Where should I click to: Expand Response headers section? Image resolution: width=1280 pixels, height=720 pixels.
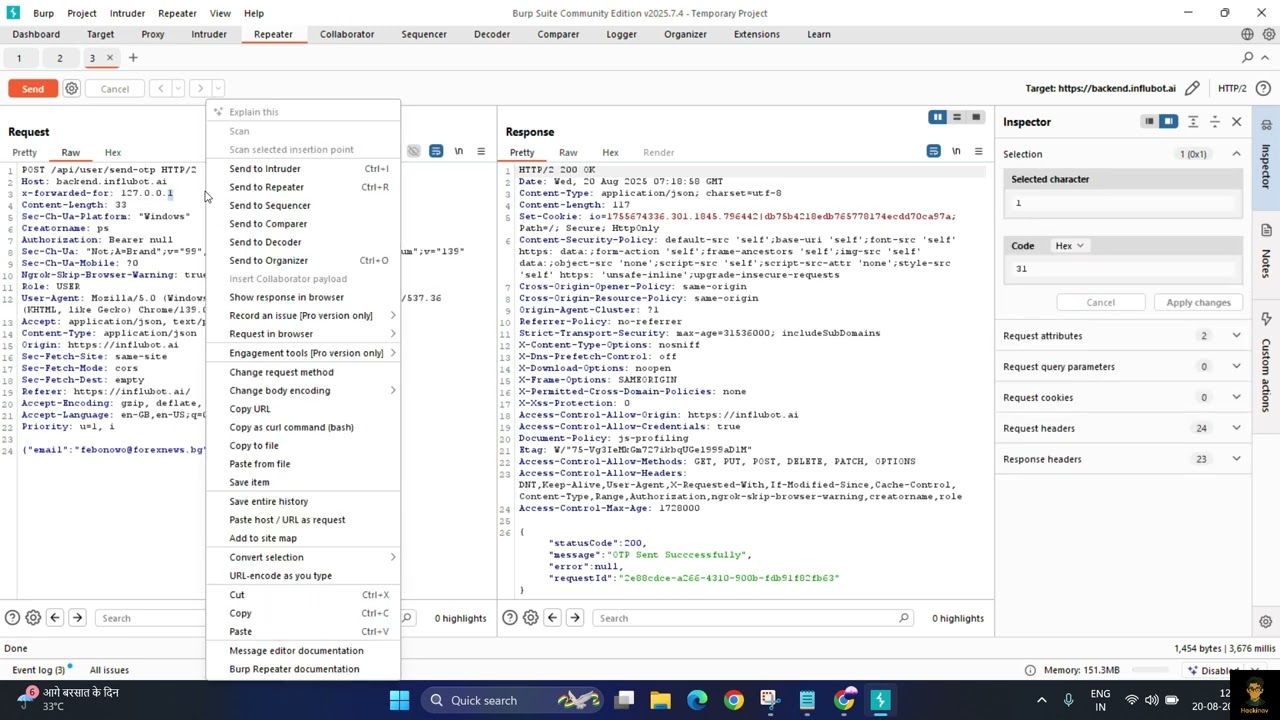pos(1236,459)
